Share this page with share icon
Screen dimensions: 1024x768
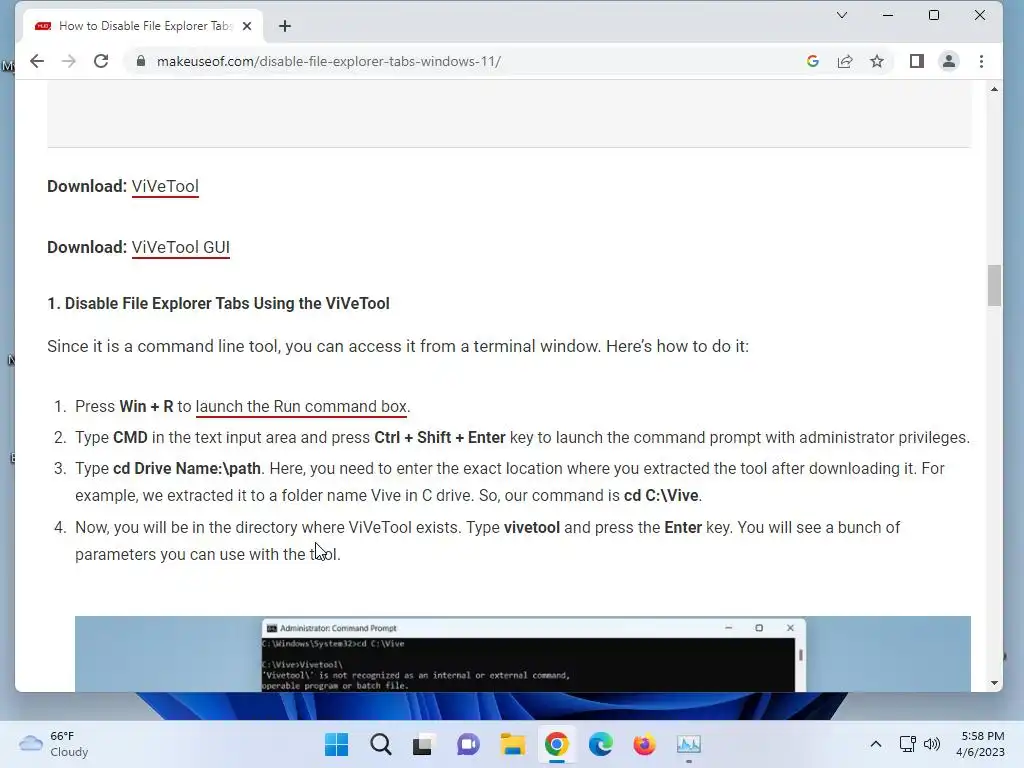coord(845,61)
